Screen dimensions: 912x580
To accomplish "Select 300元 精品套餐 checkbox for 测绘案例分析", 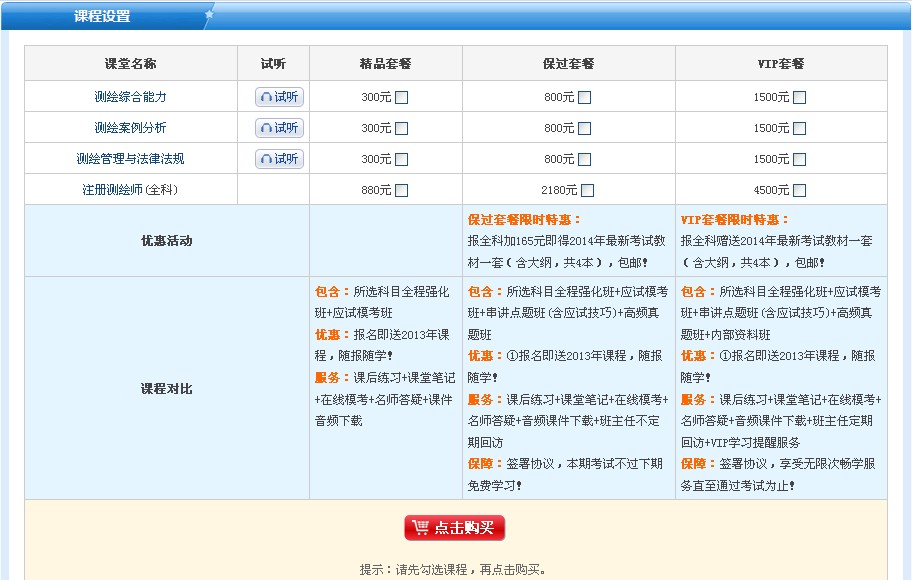I will (402, 129).
